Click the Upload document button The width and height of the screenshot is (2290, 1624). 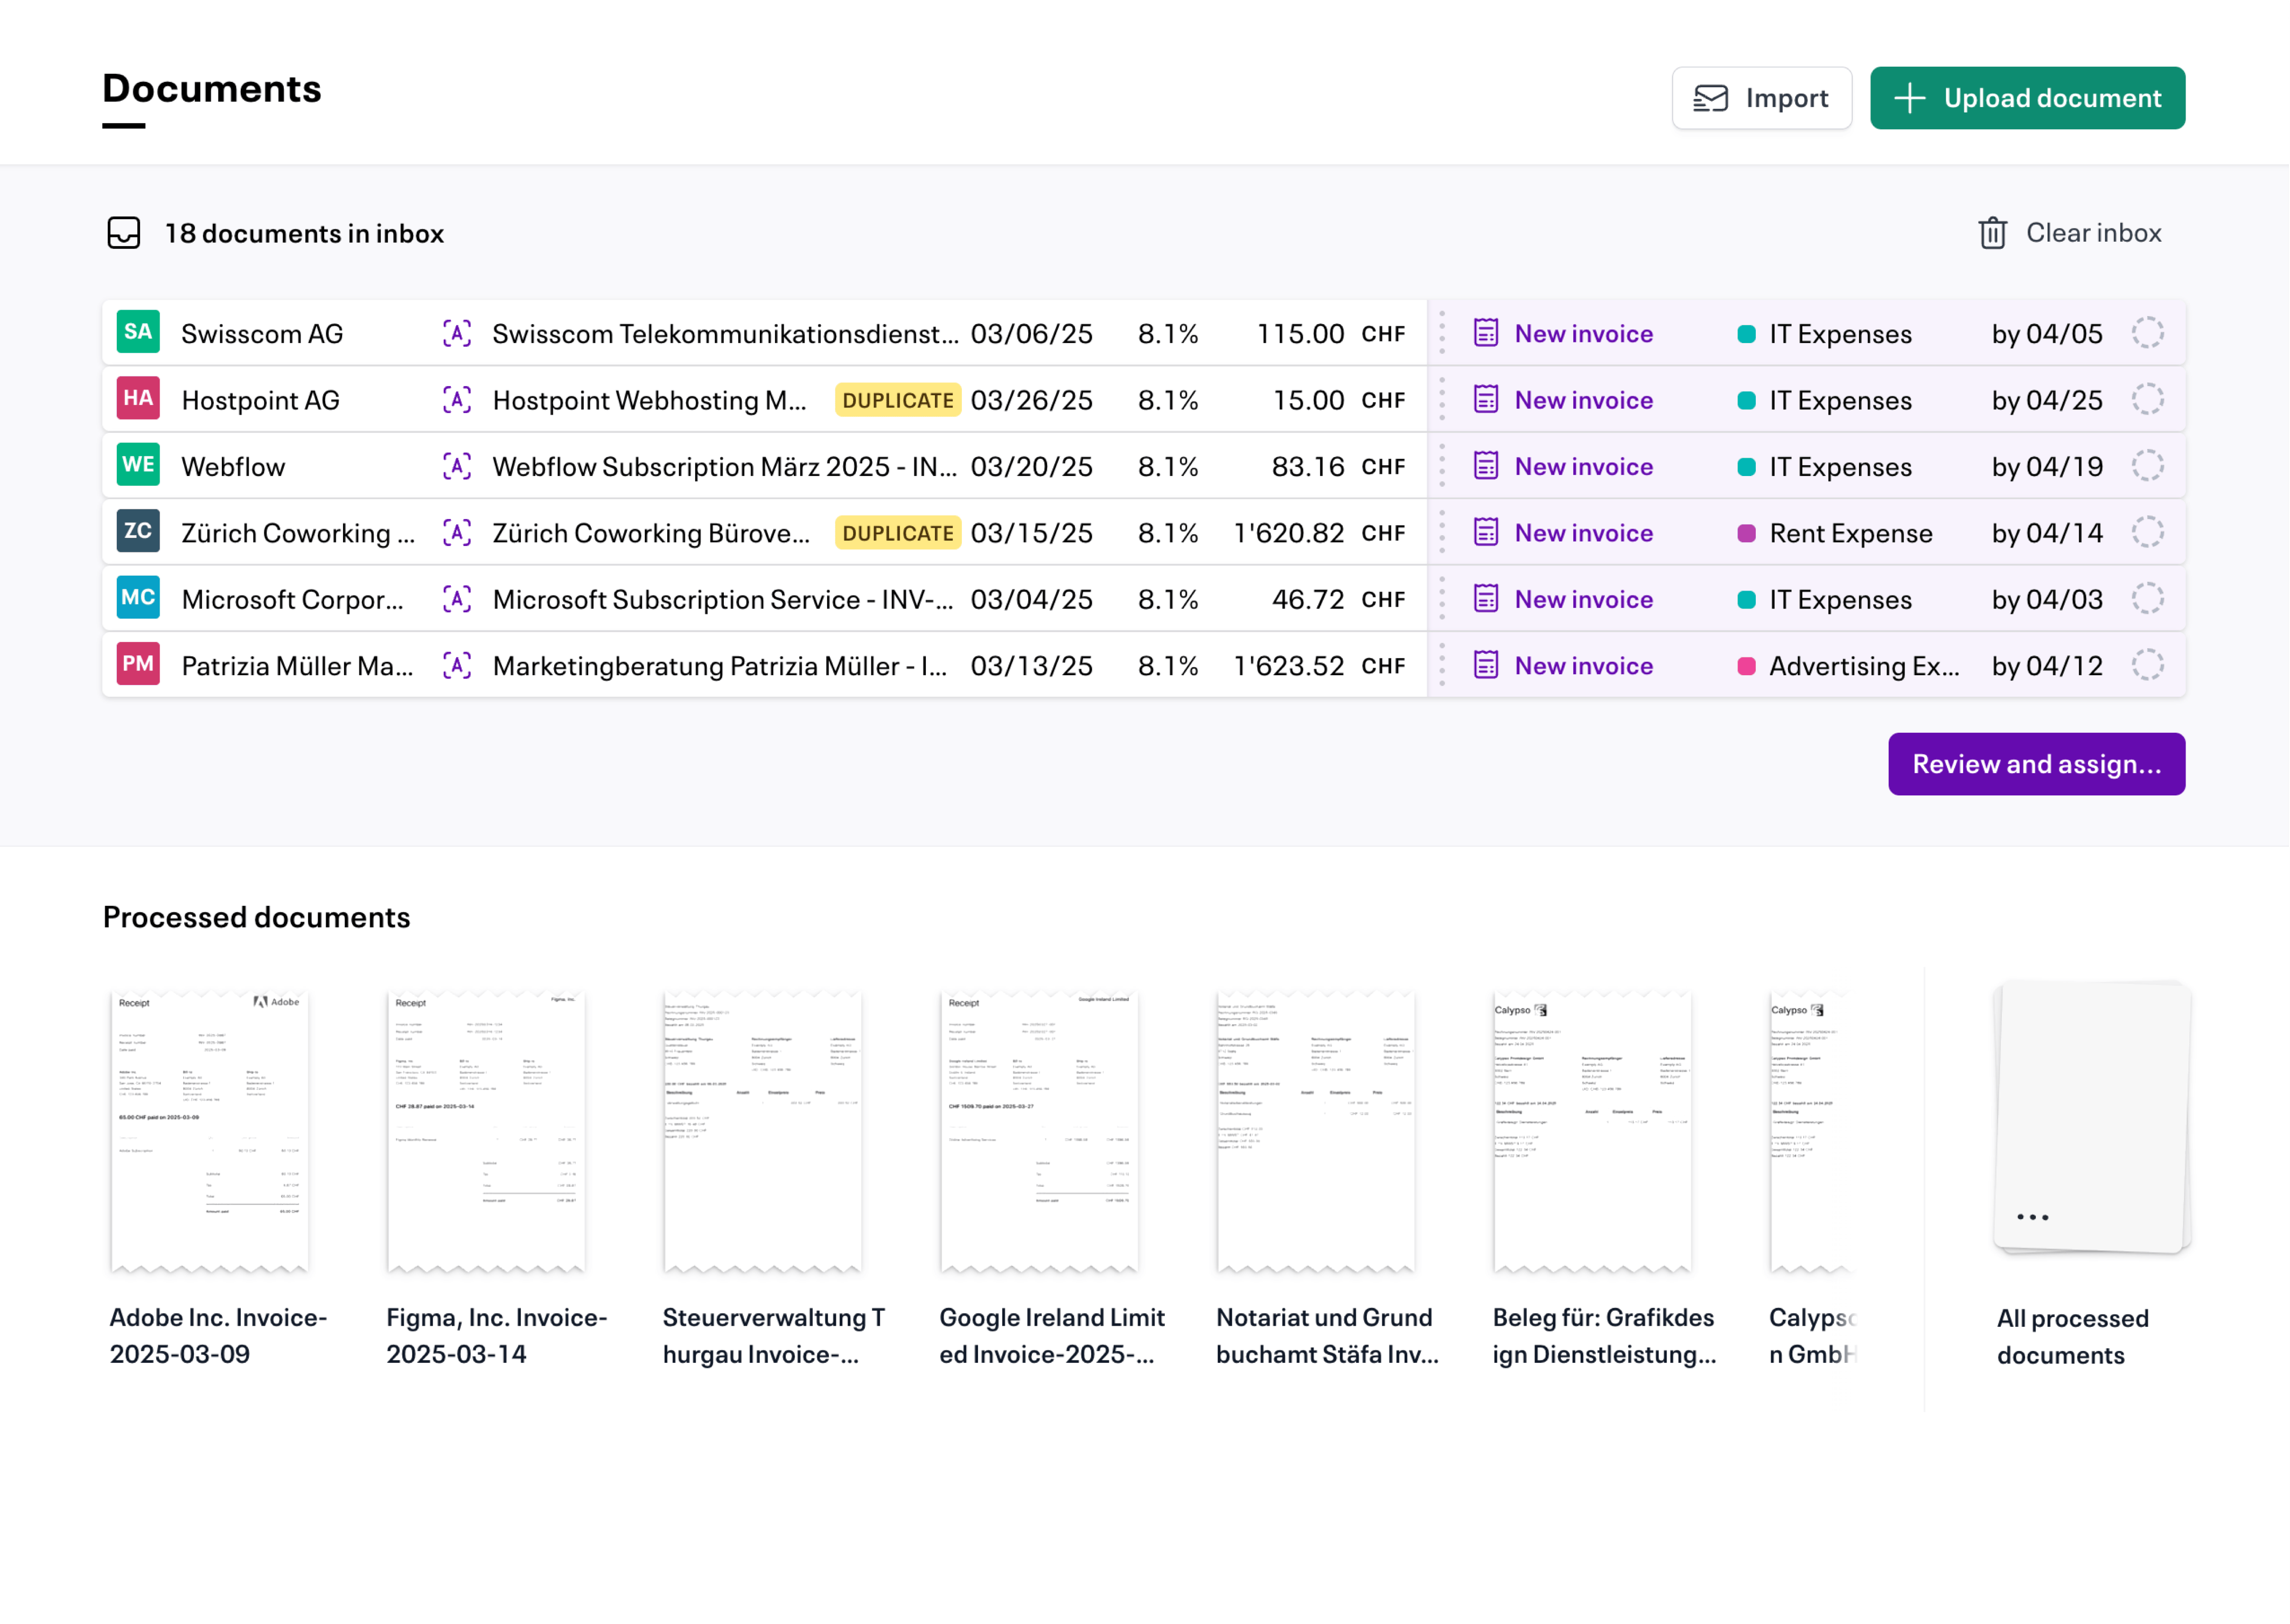(x=2027, y=98)
